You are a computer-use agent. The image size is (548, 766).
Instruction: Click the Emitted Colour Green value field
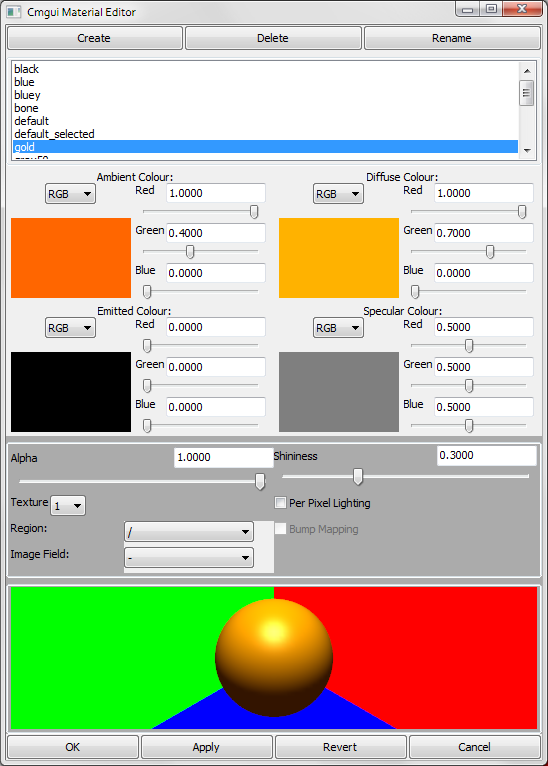coord(216,367)
